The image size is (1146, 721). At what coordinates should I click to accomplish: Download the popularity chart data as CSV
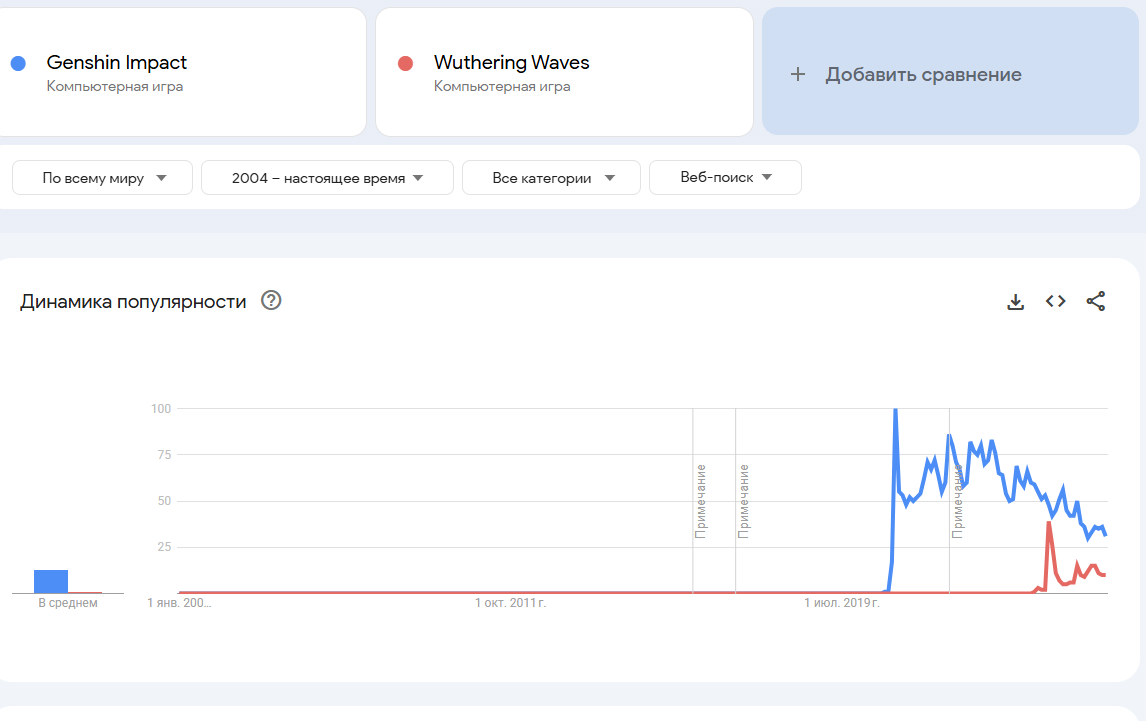1015,301
